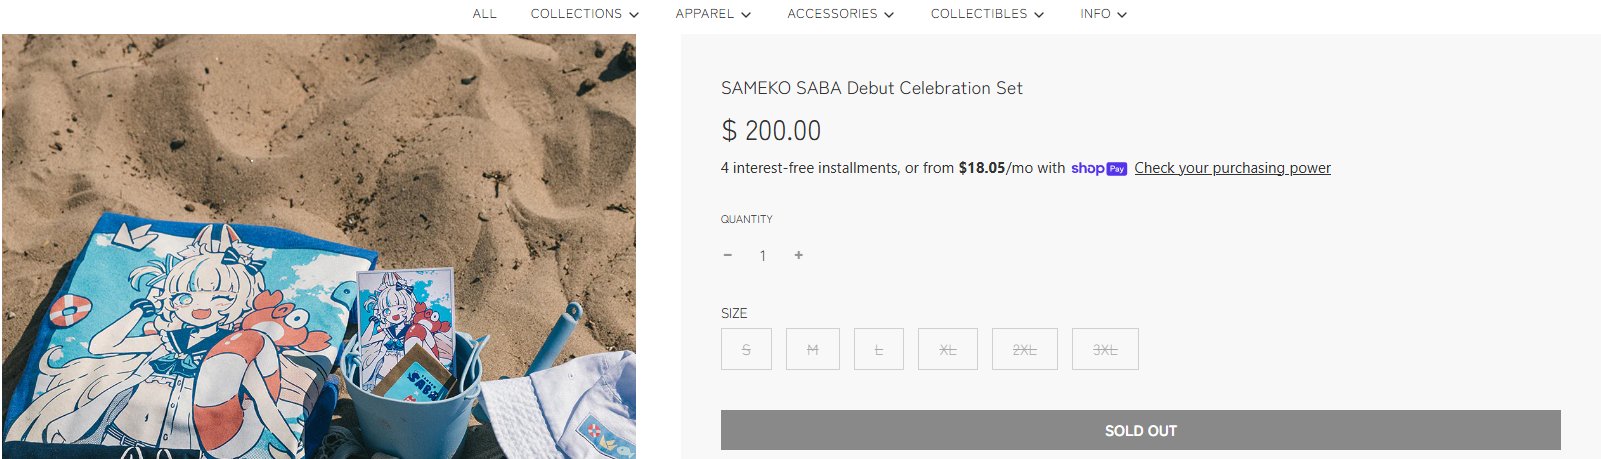The width and height of the screenshot is (1601, 459).
Task: Choose the 3XL size option
Action: point(1105,350)
